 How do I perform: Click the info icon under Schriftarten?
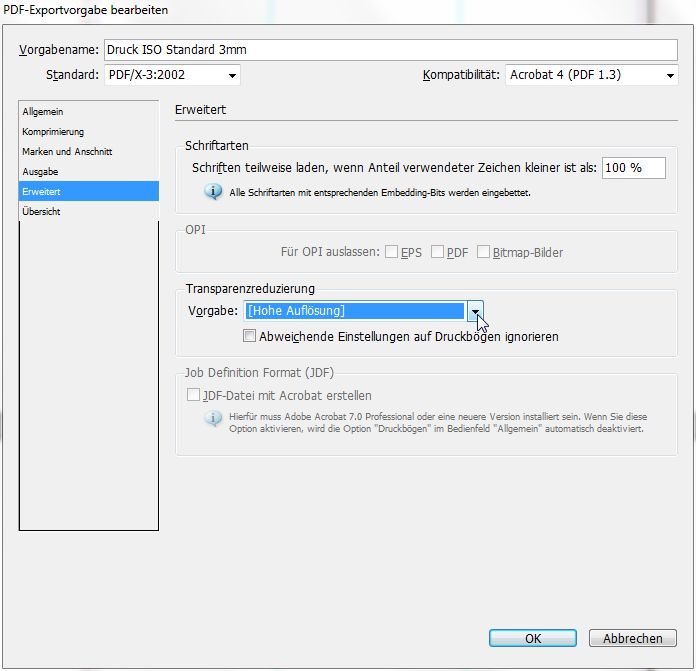coord(212,192)
